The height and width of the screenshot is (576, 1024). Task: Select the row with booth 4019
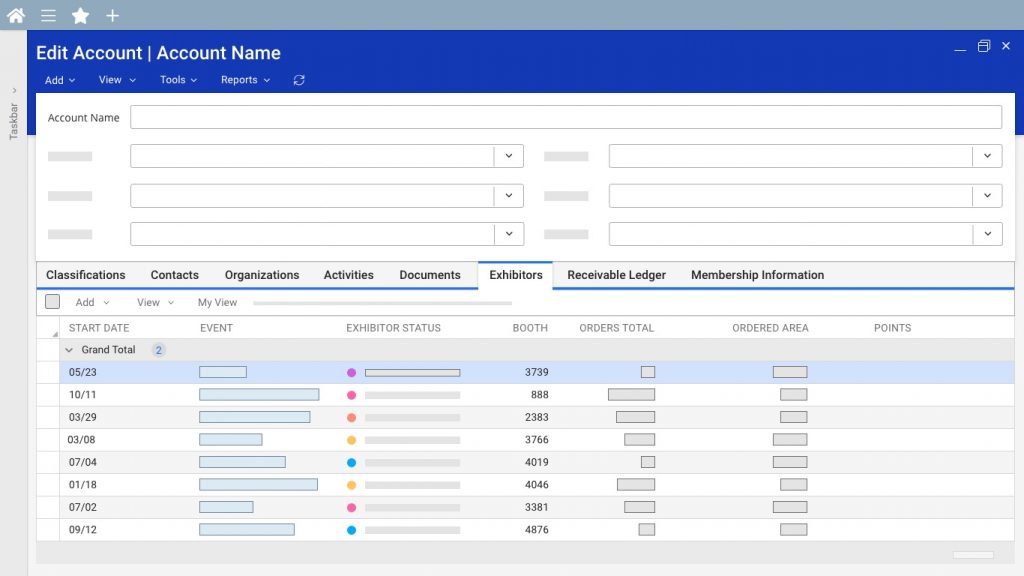coord(536,462)
